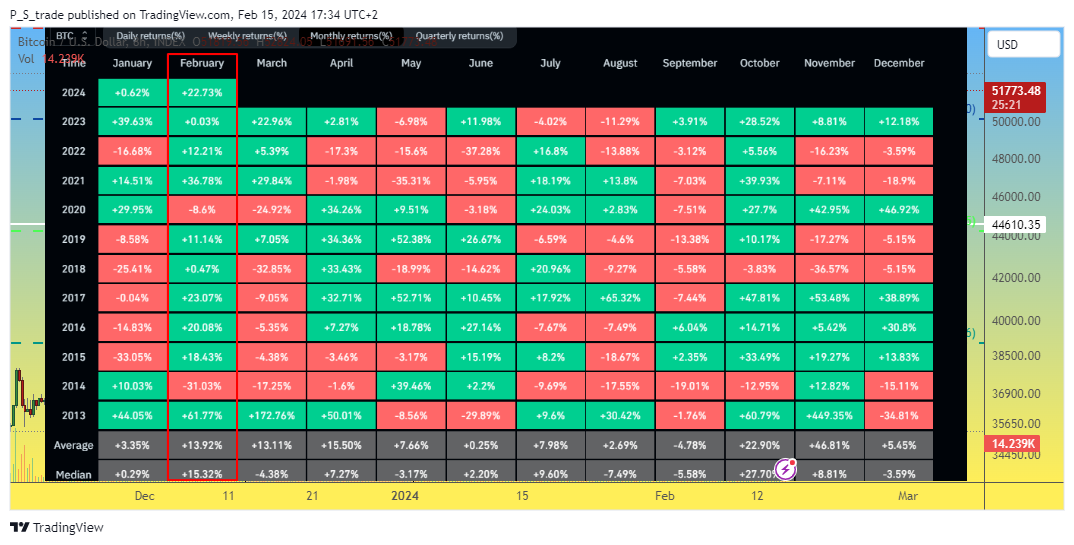This screenshot has width=1074, height=545.
Task: Click the -36.57% November 2018 cell
Action: pyautogui.click(x=829, y=269)
